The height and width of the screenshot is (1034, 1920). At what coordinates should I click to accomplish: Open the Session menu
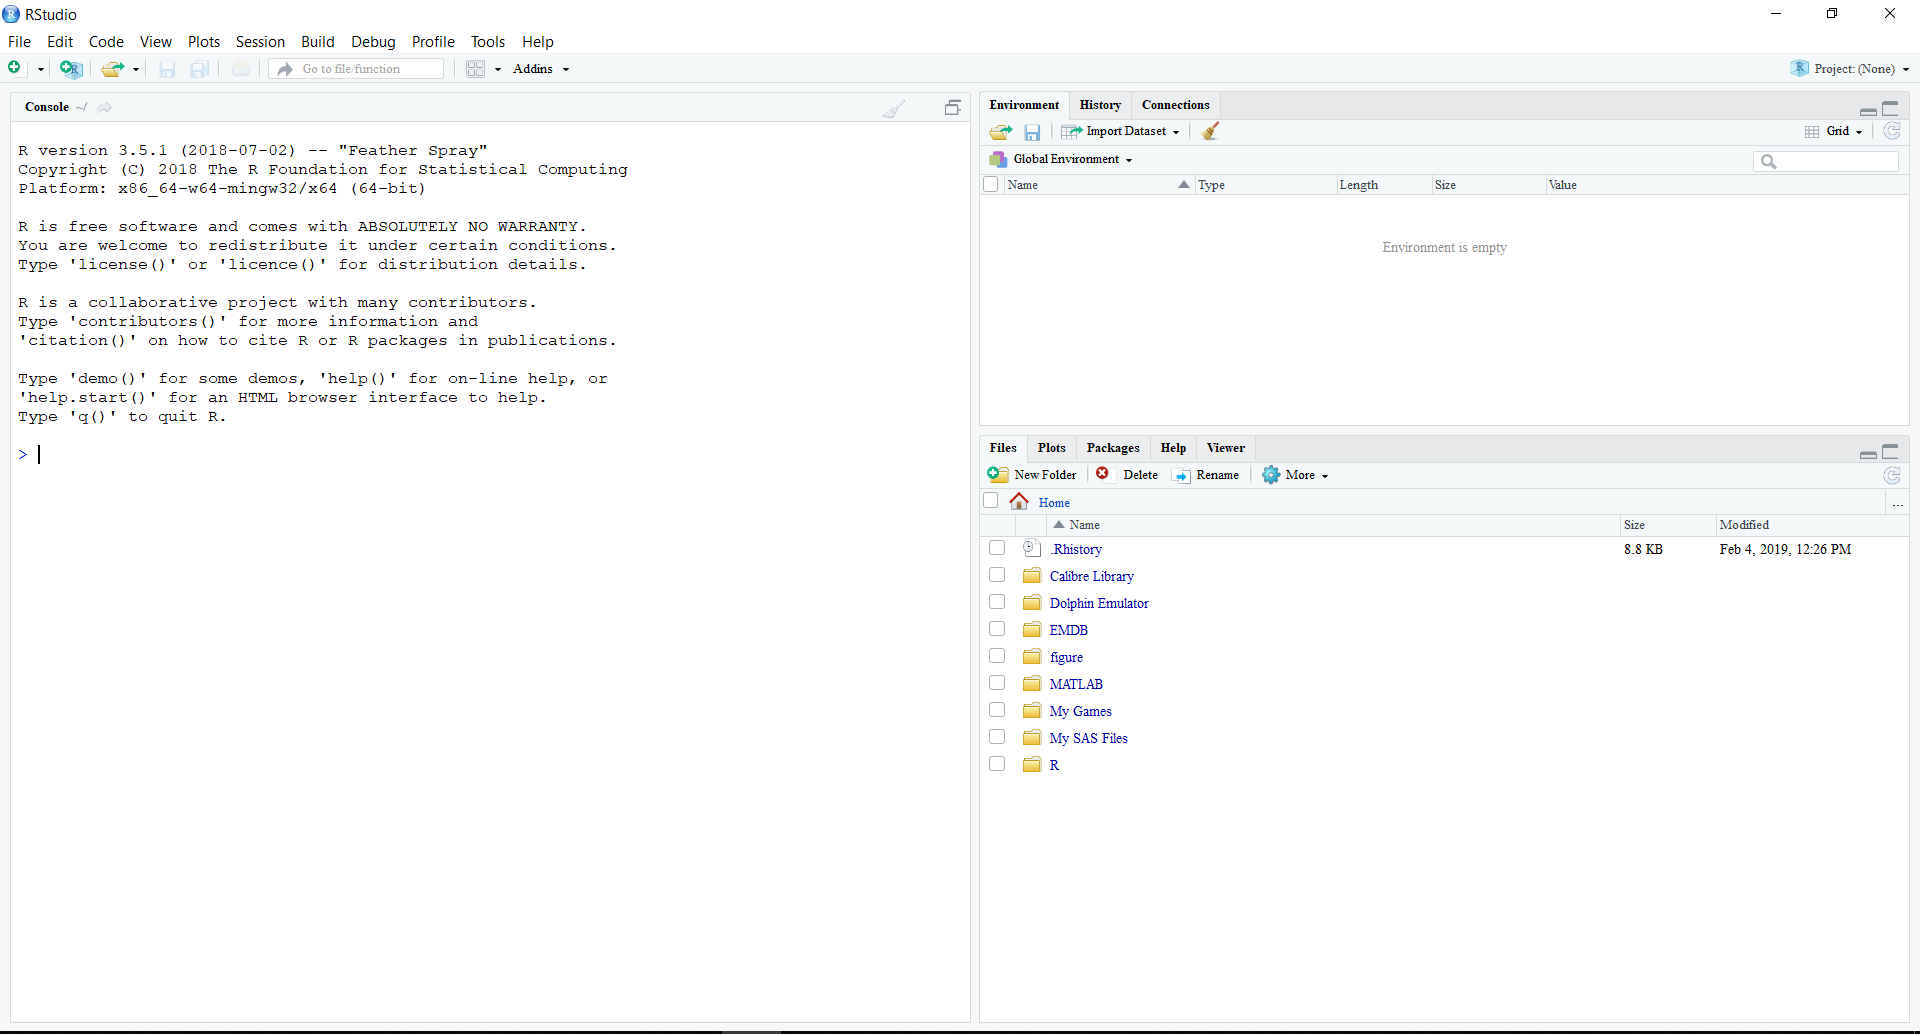(x=260, y=42)
